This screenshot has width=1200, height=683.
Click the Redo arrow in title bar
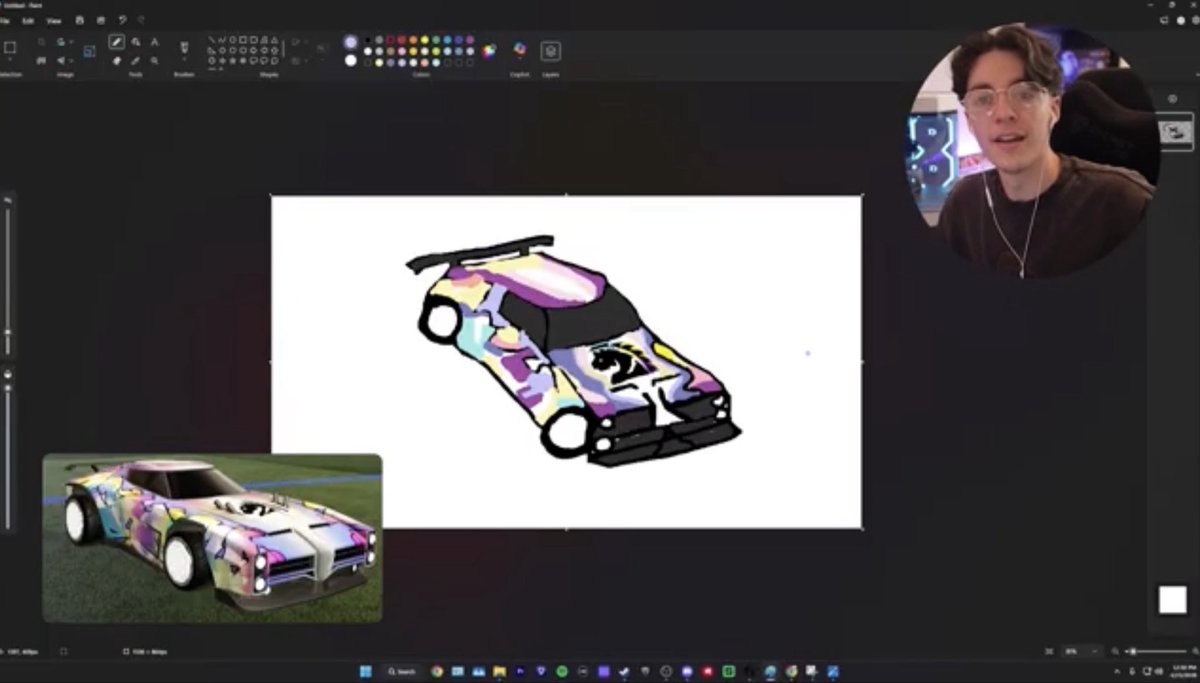[141, 20]
